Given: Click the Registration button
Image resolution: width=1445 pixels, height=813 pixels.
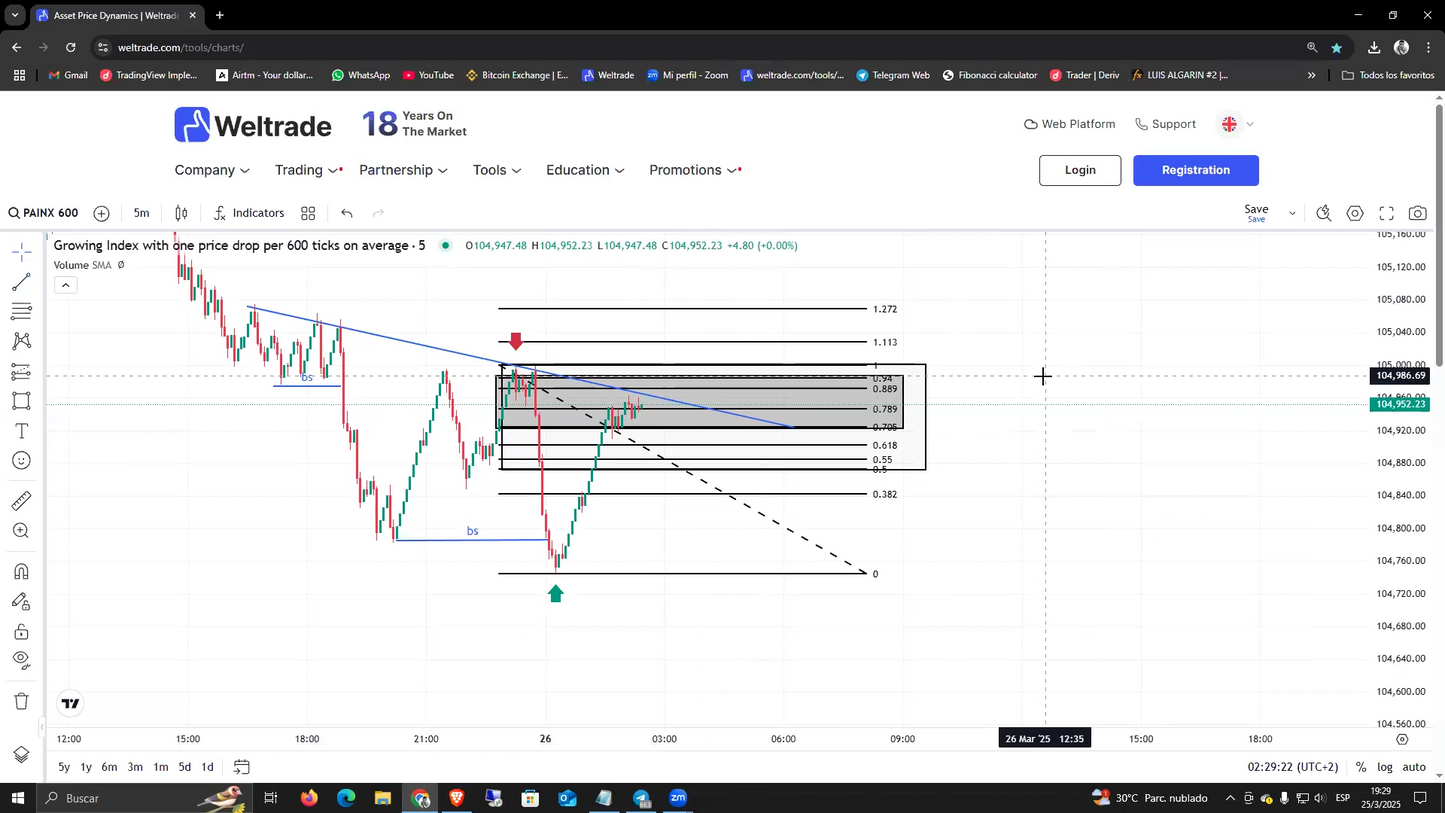Looking at the screenshot, I should [x=1195, y=170].
